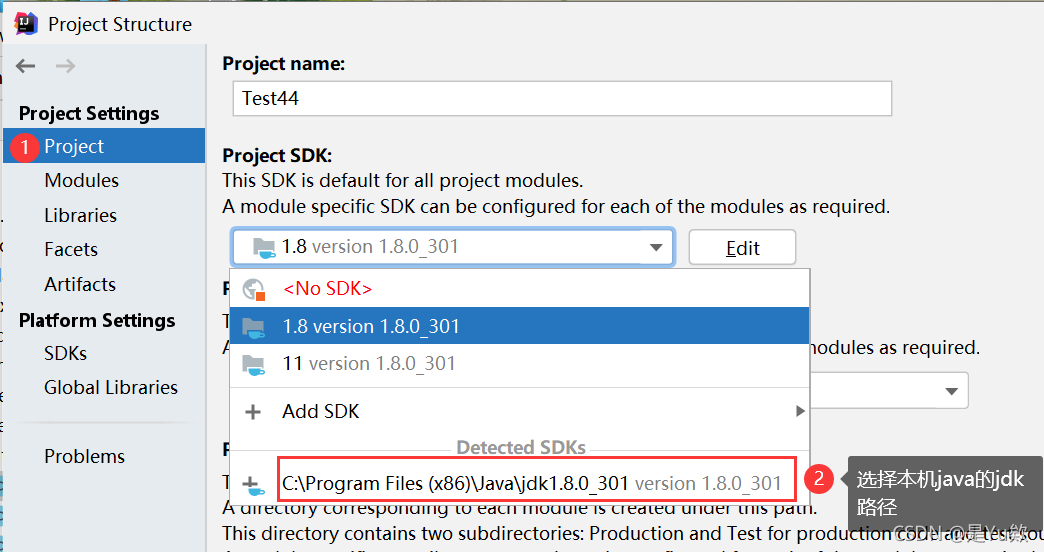The image size is (1044, 552).
Task: Select detected SDK C:\Program Files (x86)\Java\jdk1.8.0_301
Action: click(x=537, y=479)
